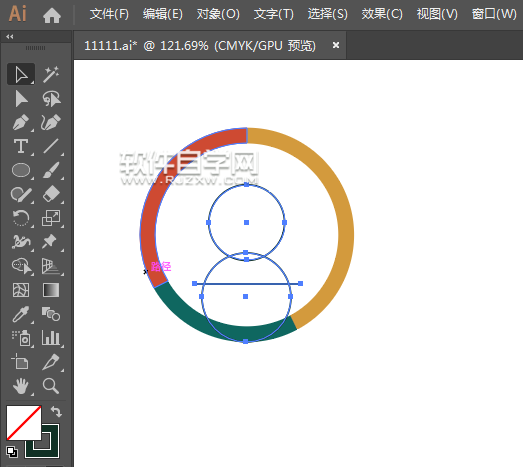This screenshot has height=467, width=523.
Task: Open the 文件(F) menu
Action: (x=109, y=14)
